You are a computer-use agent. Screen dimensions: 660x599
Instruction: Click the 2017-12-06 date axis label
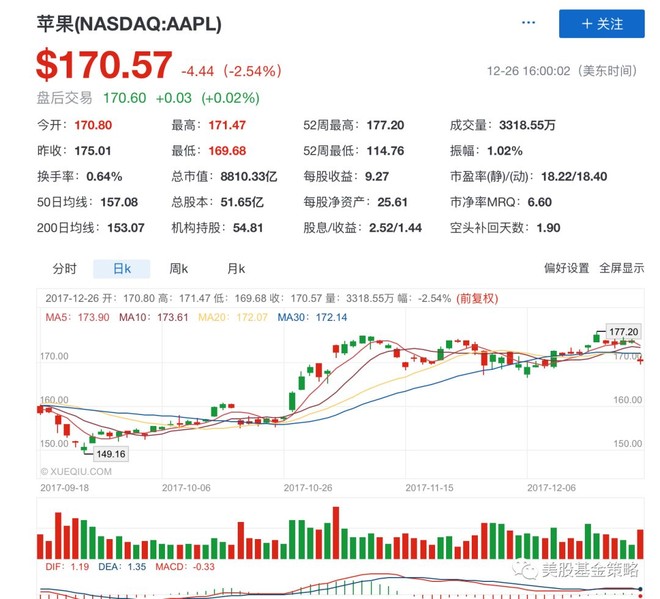[x=551, y=488]
